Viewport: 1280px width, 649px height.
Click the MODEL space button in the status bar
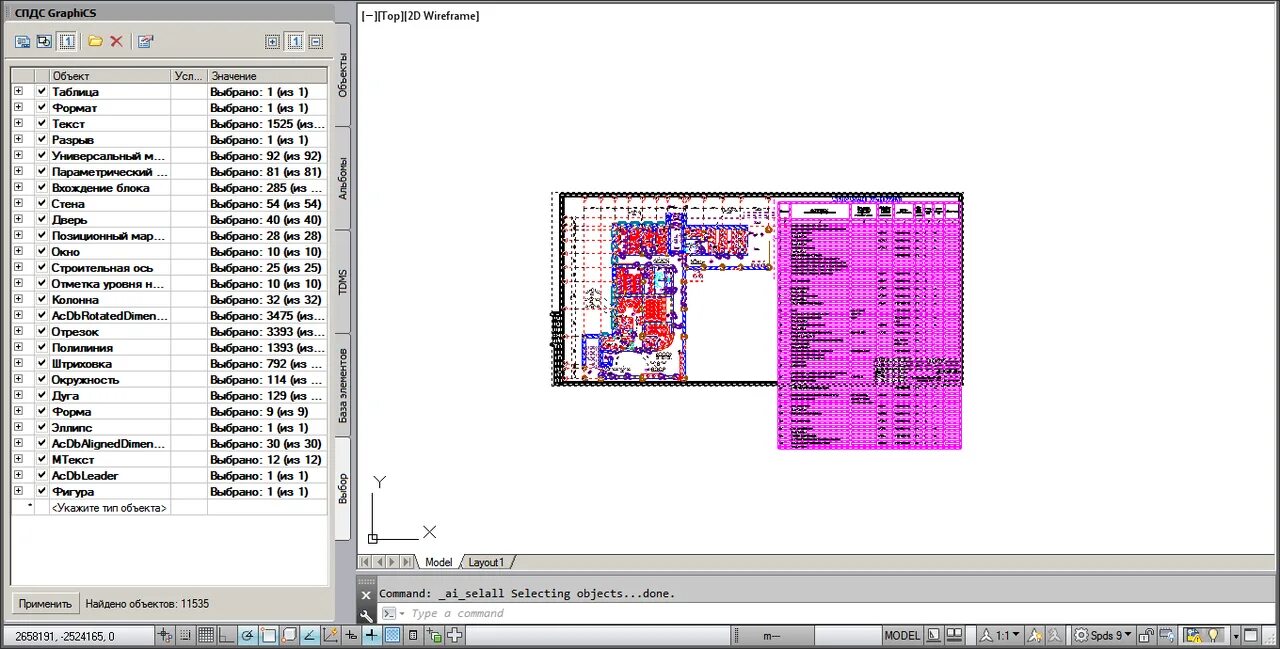[902, 635]
